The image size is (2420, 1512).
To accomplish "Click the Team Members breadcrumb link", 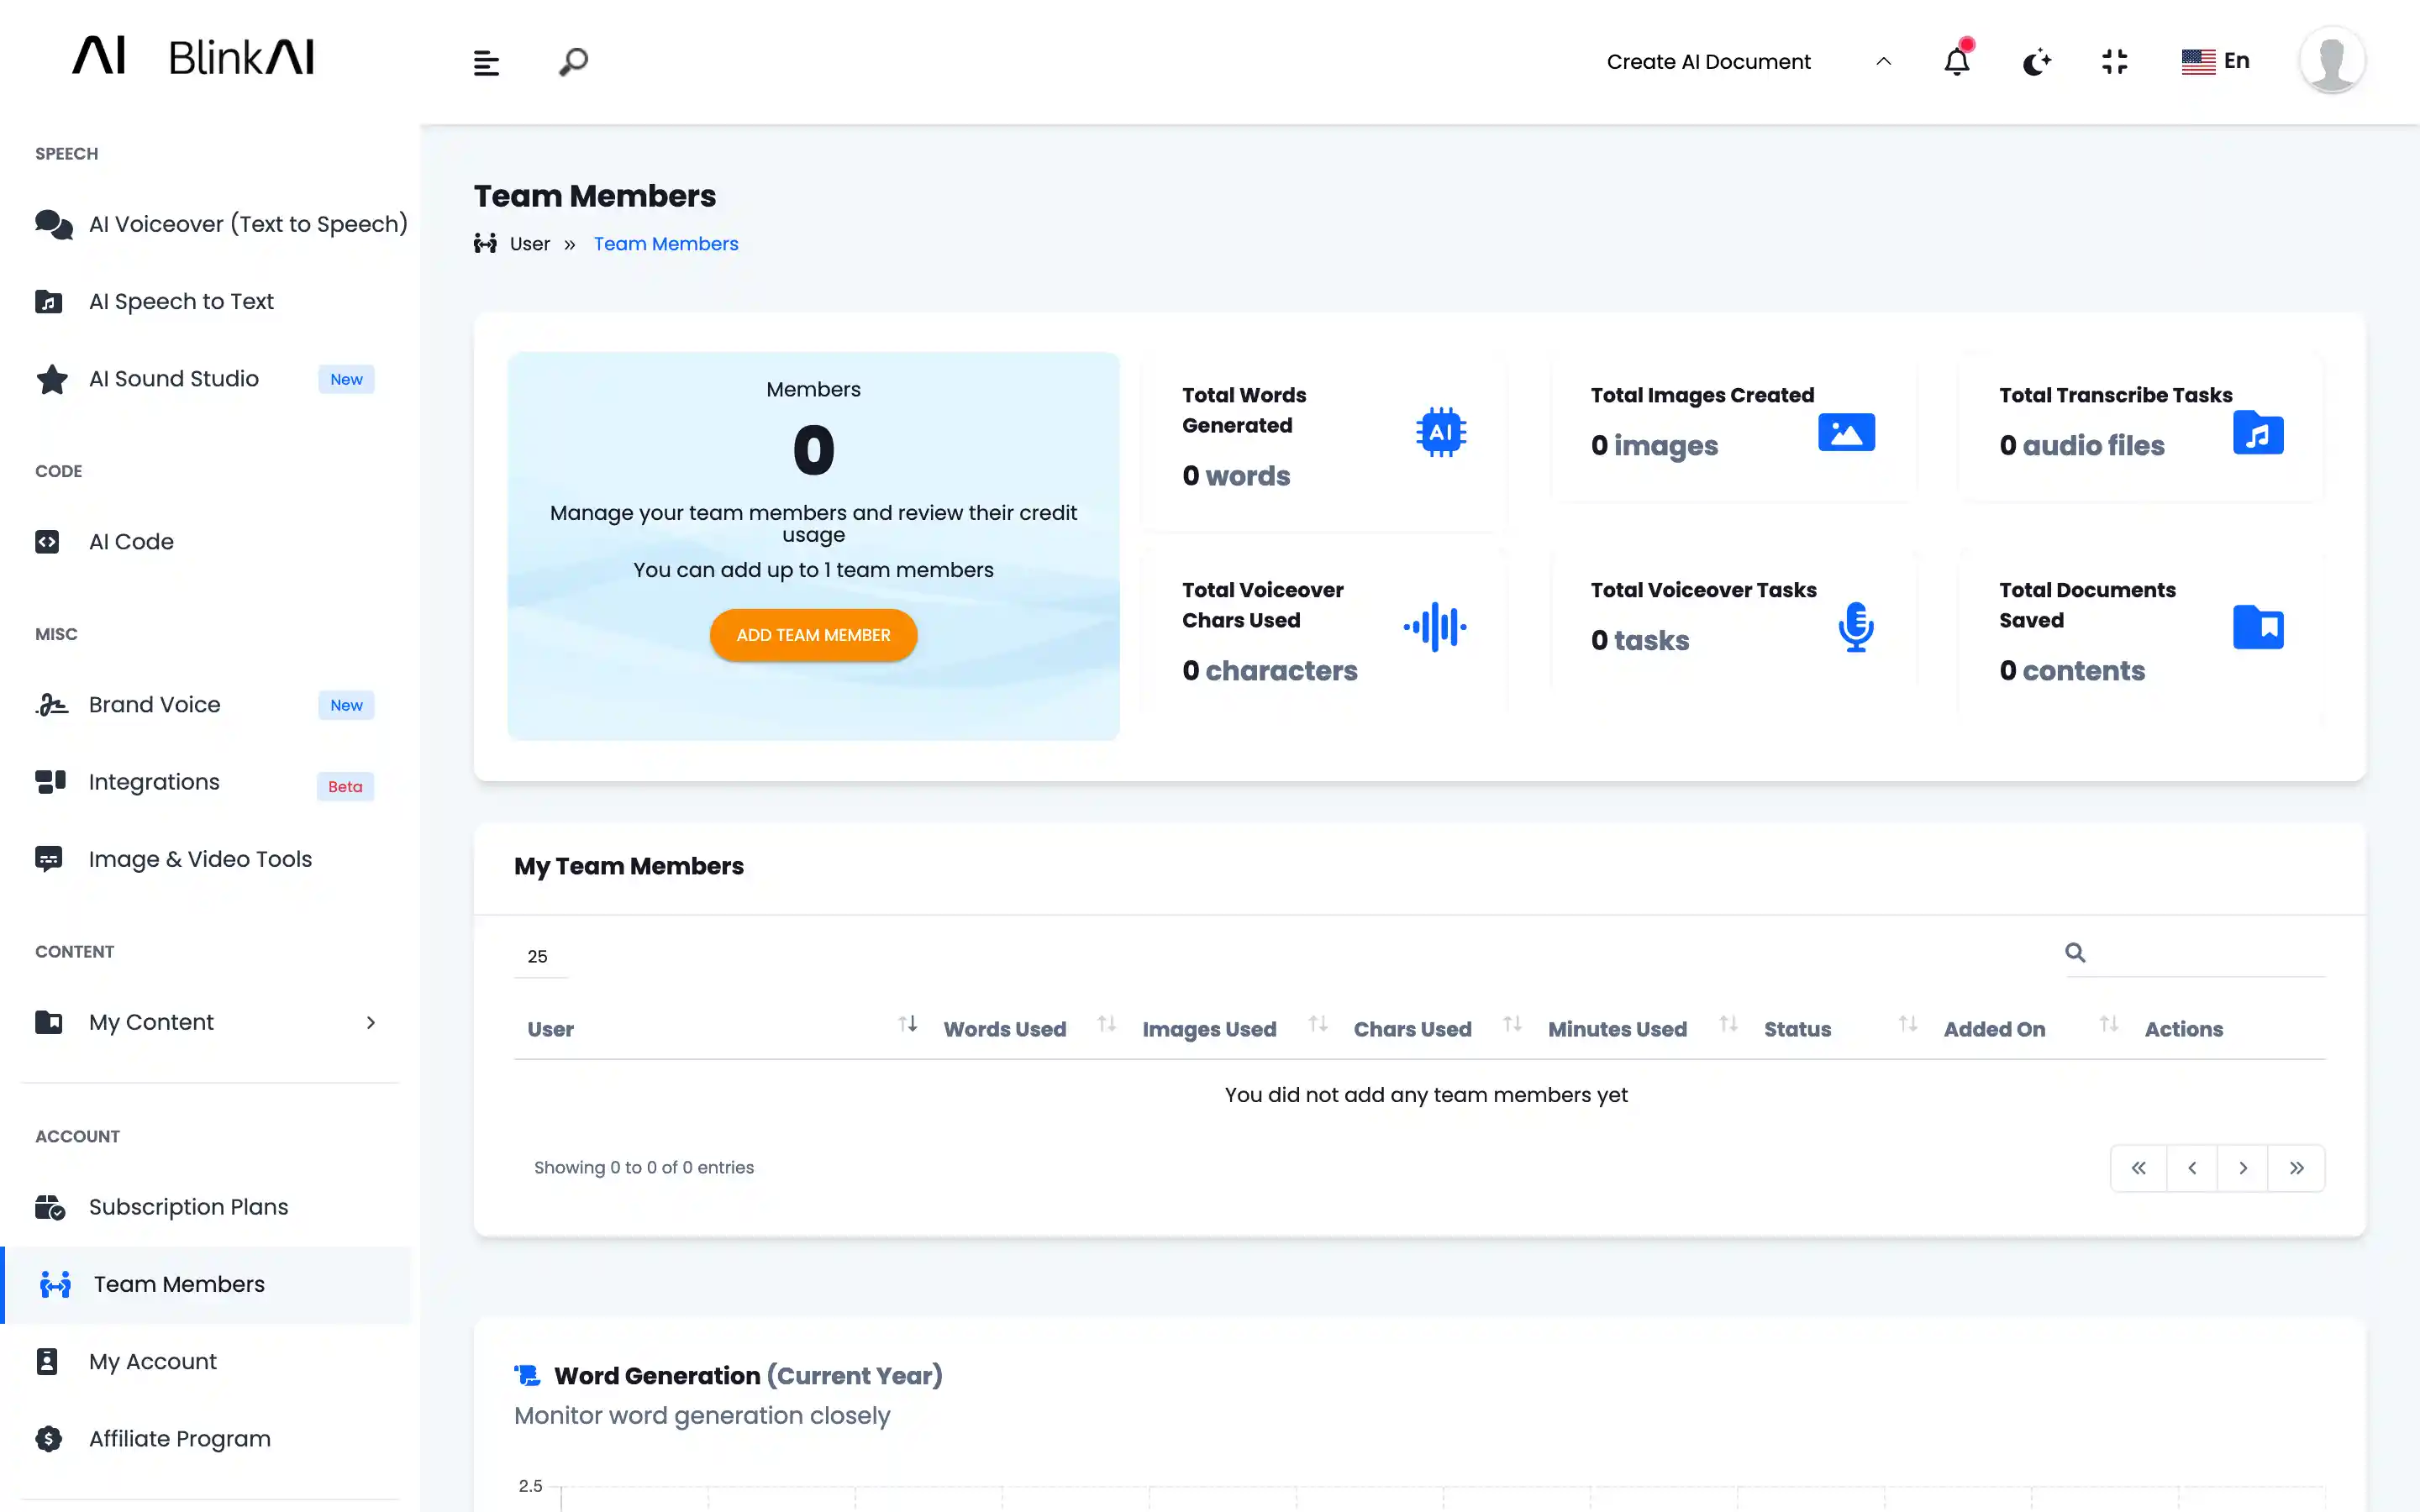I will coord(665,244).
